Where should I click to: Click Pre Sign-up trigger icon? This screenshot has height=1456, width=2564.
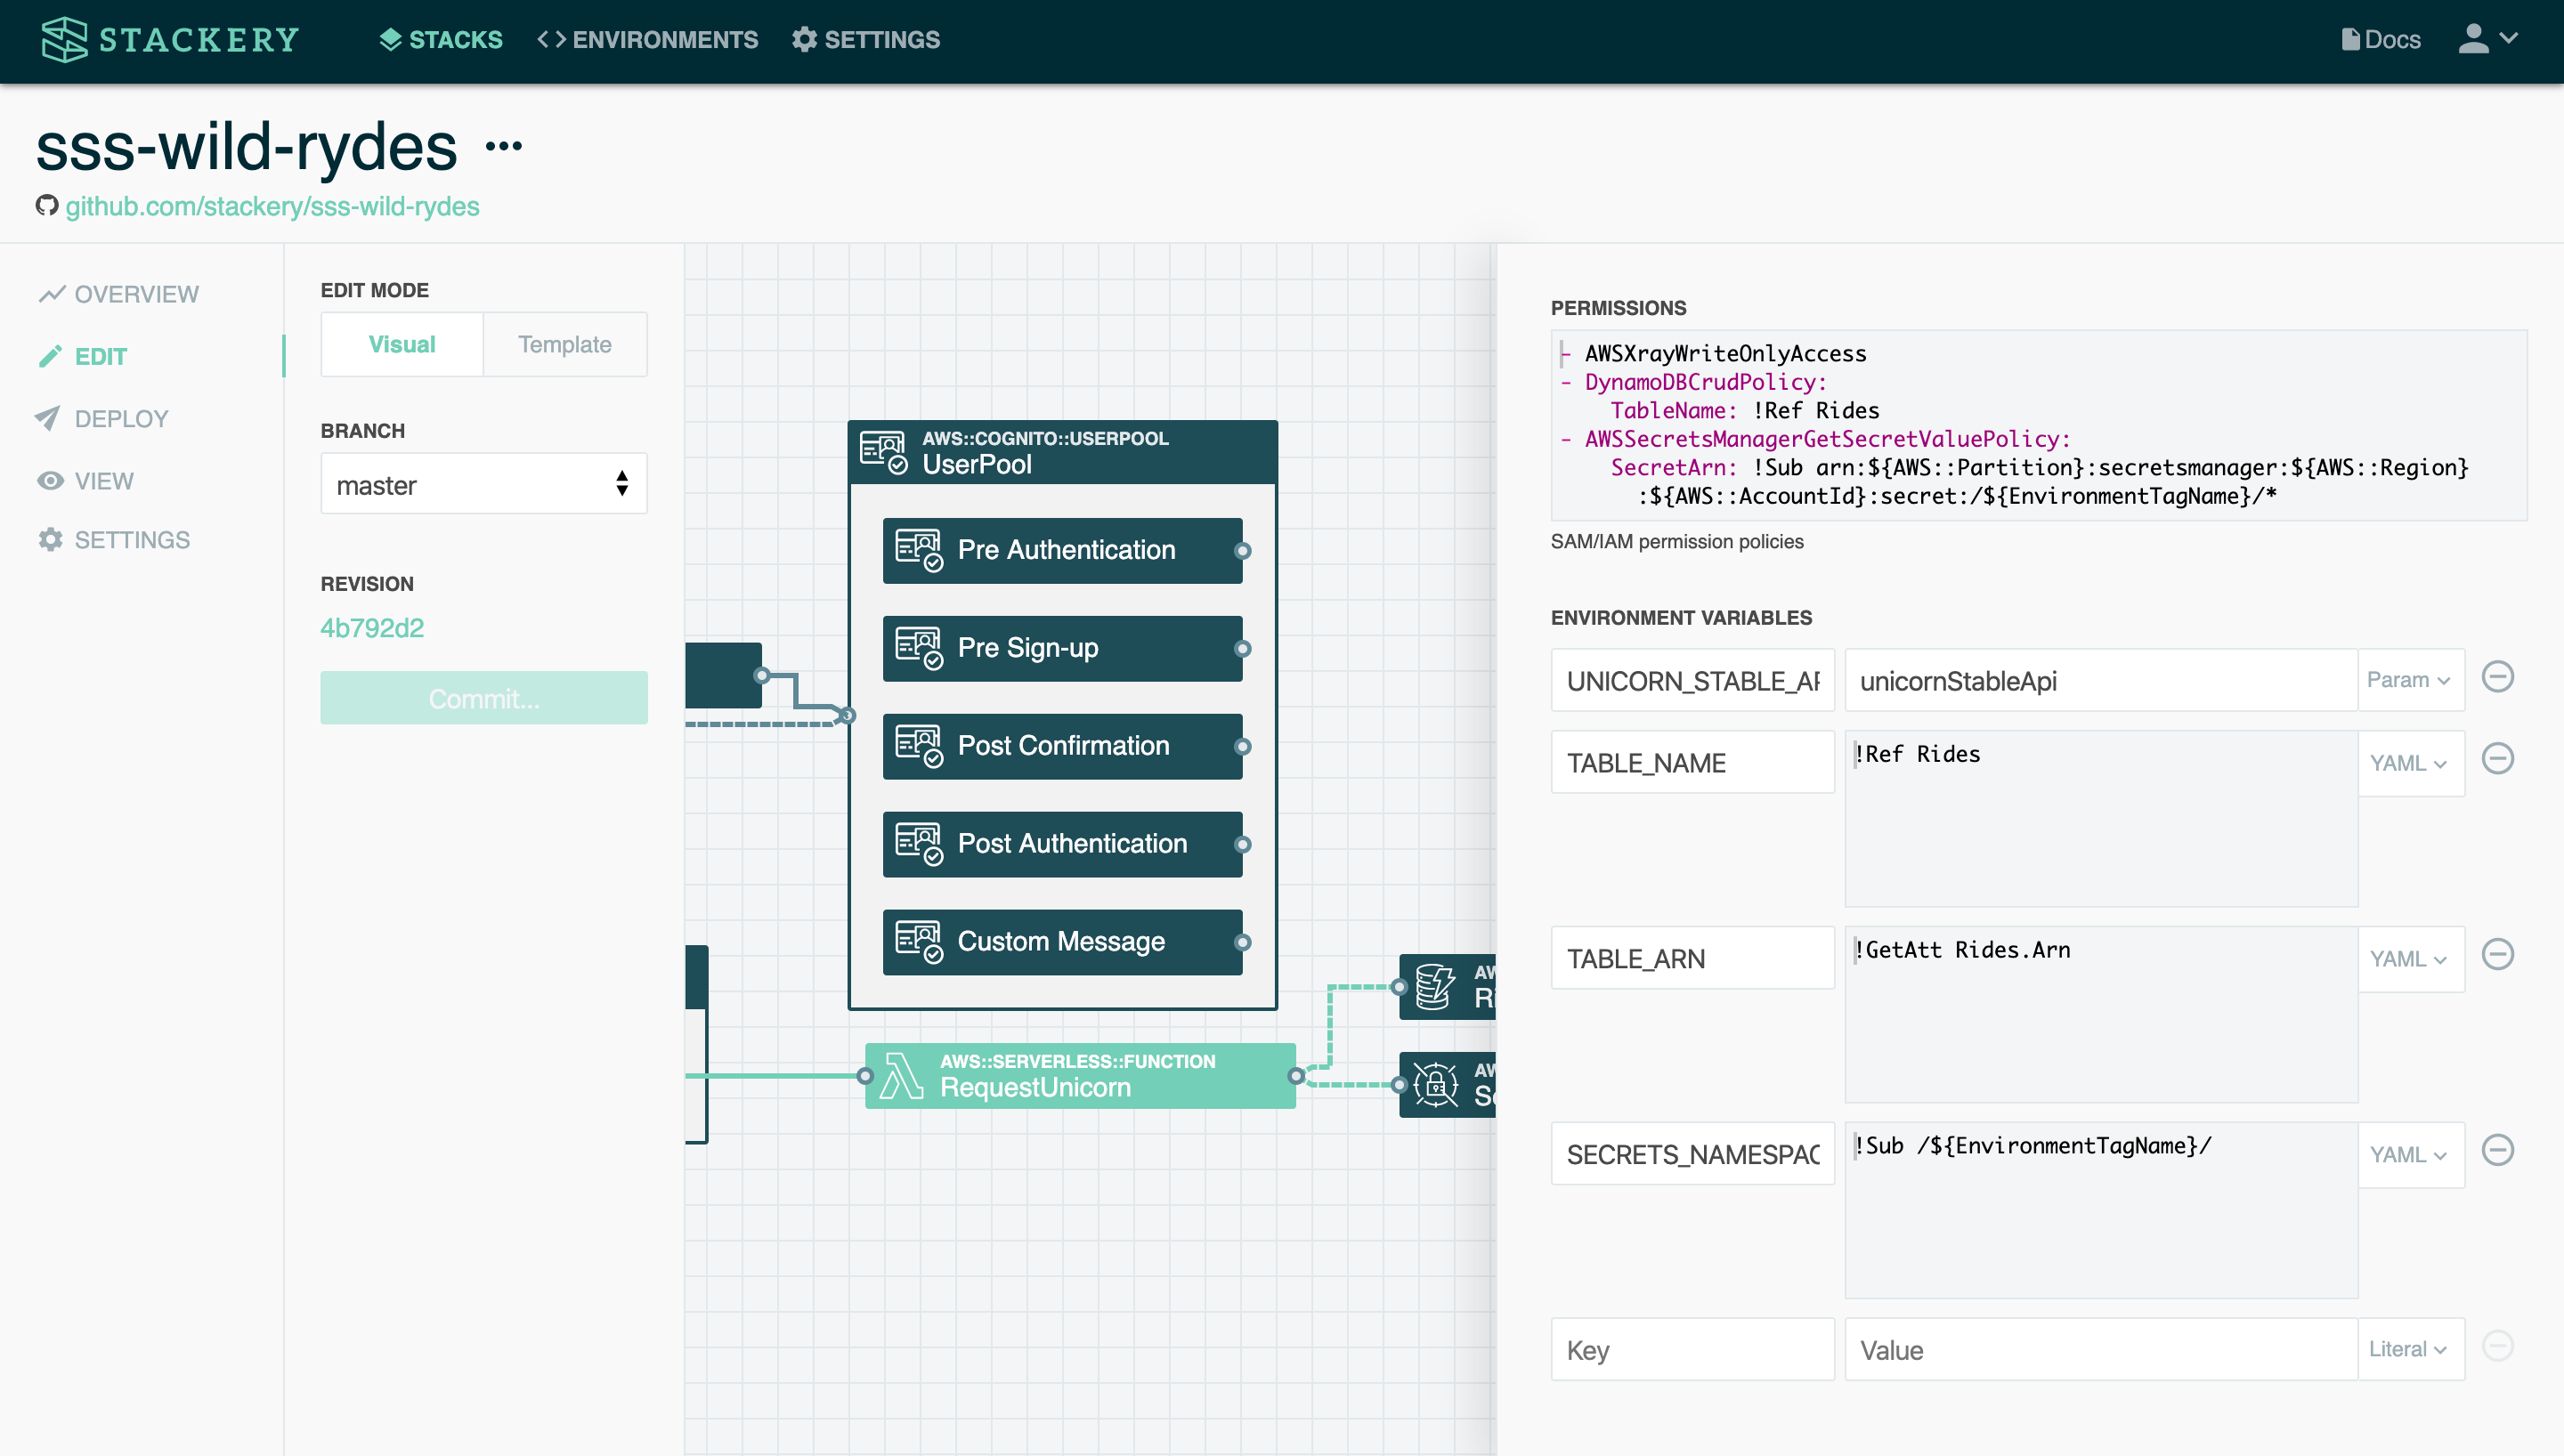919,648
